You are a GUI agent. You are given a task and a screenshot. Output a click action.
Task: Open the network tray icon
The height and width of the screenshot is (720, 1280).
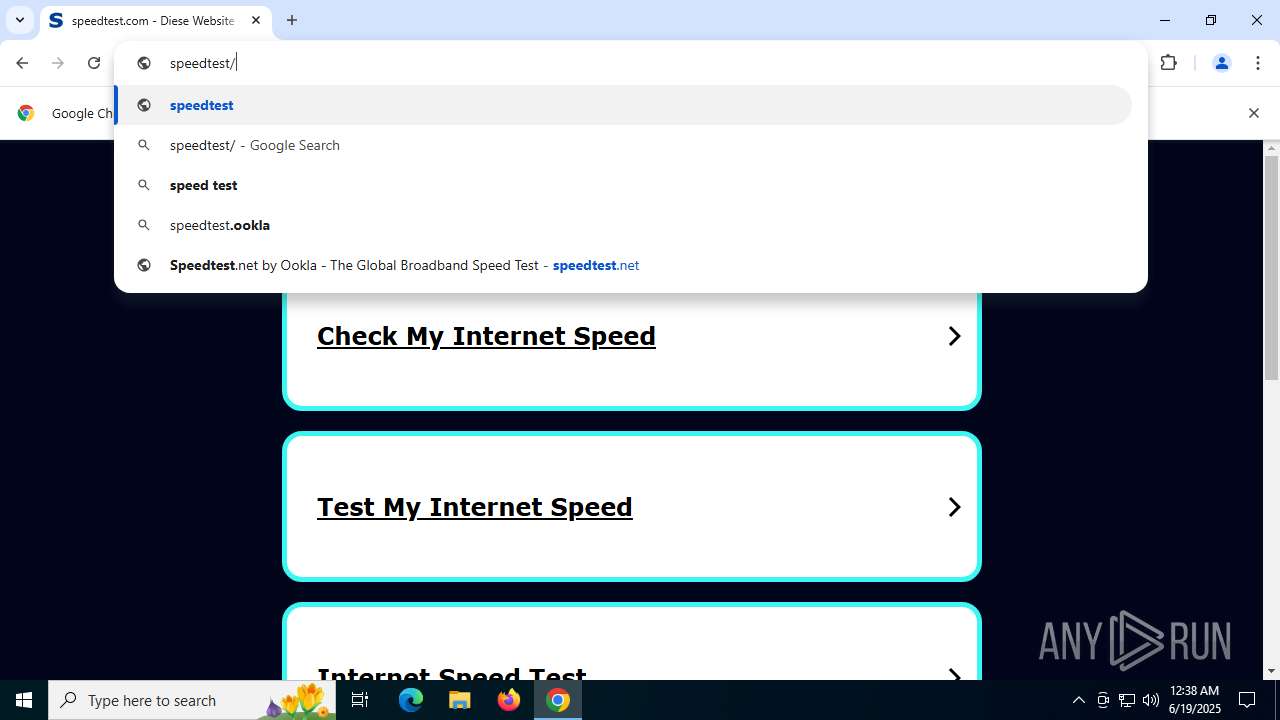pyautogui.click(x=1127, y=700)
